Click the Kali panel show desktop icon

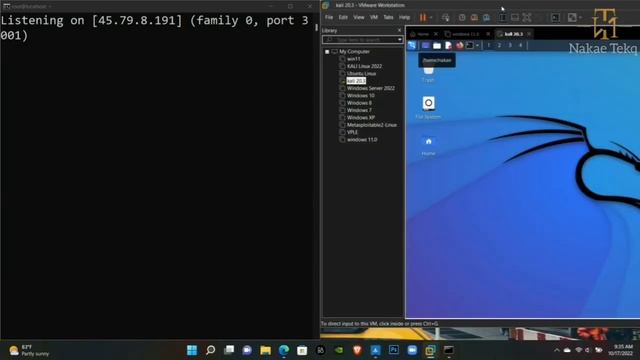[x=425, y=45]
